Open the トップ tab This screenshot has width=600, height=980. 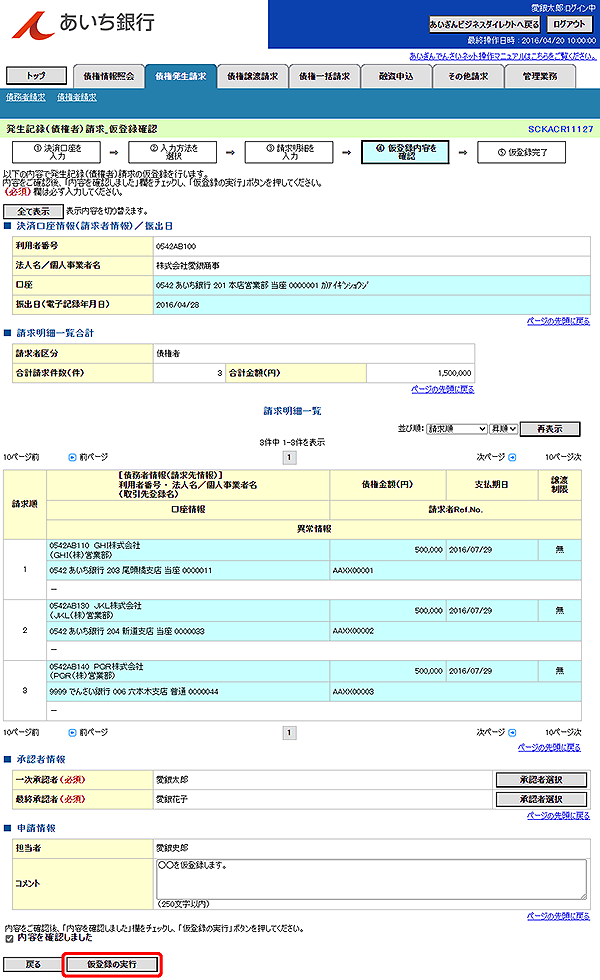[x=36, y=76]
